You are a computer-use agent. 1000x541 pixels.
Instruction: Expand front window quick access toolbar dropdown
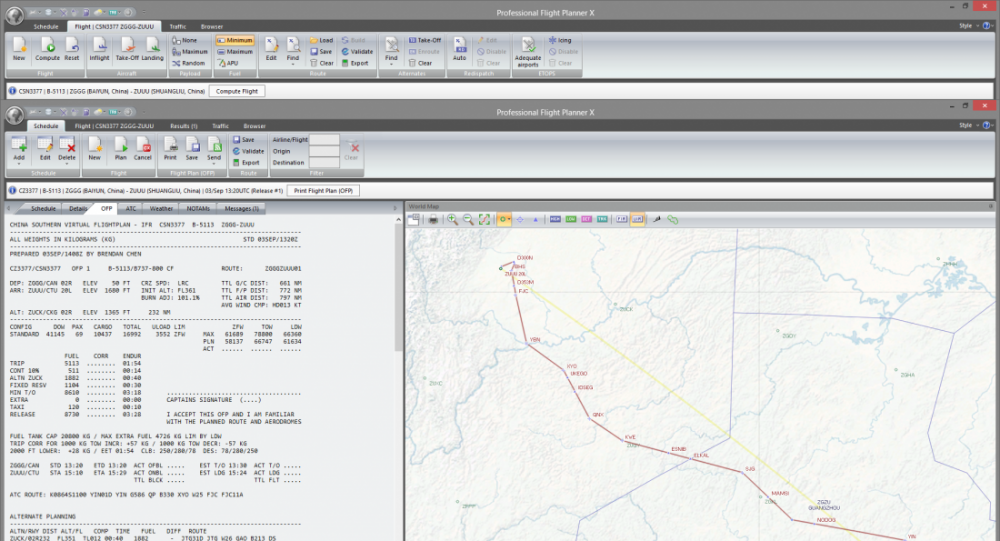[143, 112]
